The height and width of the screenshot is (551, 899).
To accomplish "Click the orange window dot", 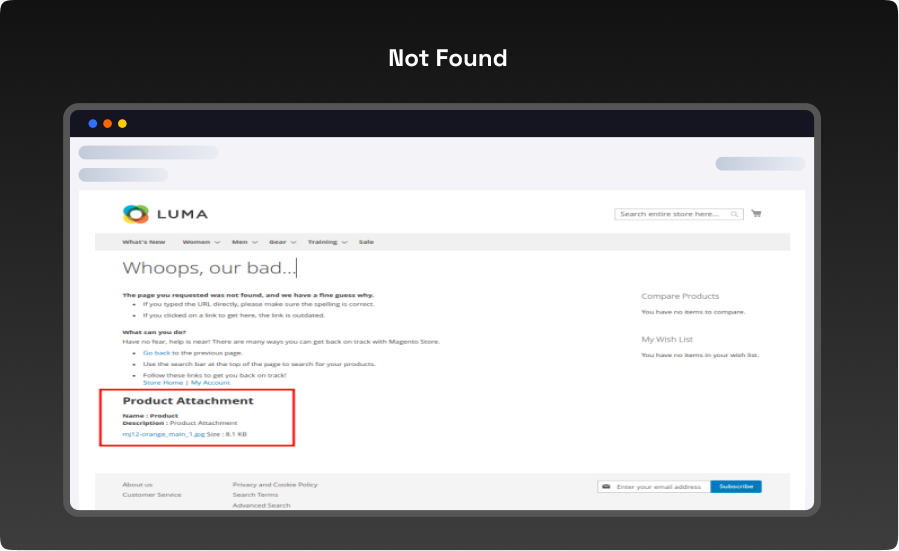I will tap(107, 124).
